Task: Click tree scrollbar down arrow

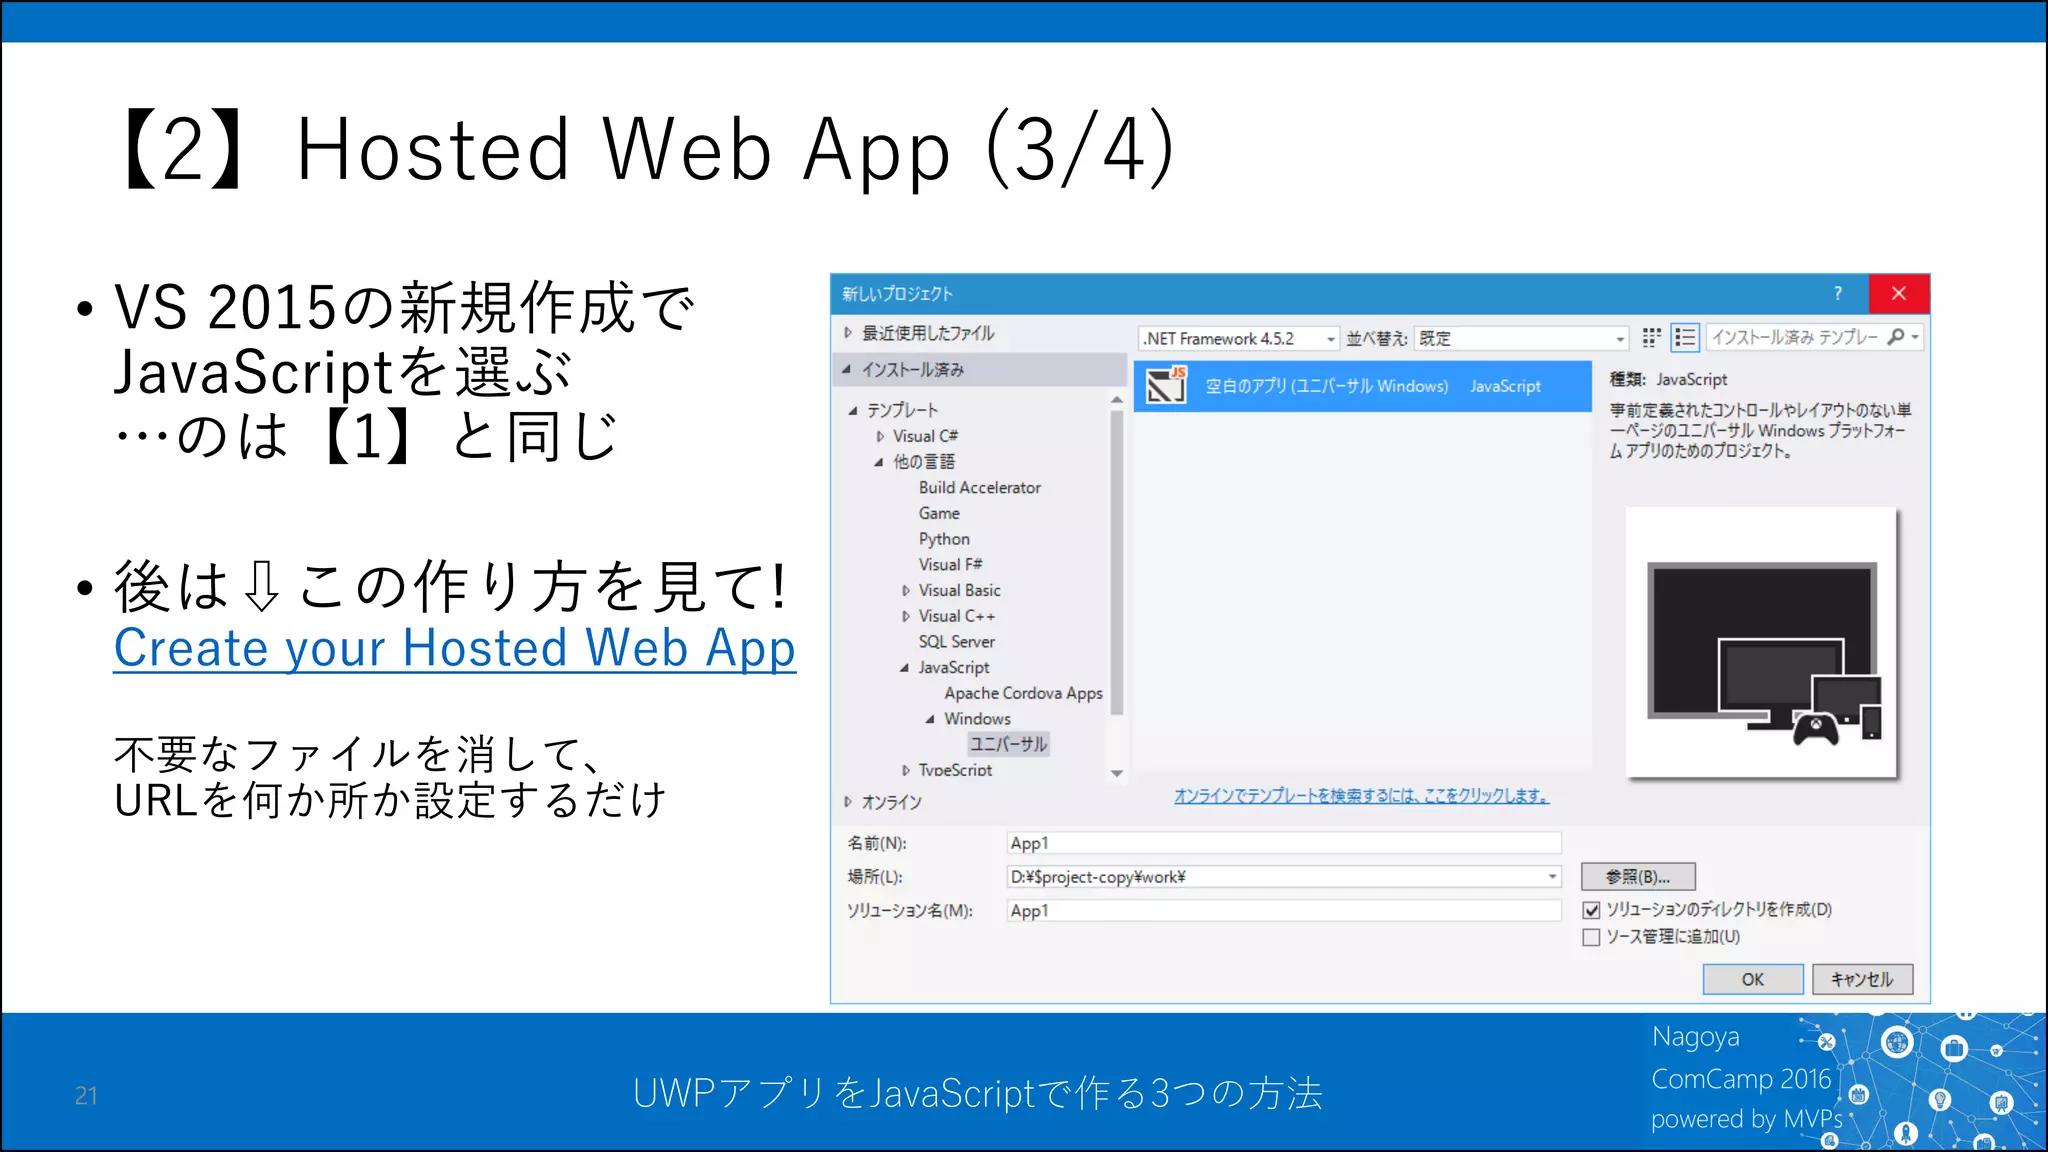Action: point(1117,773)
